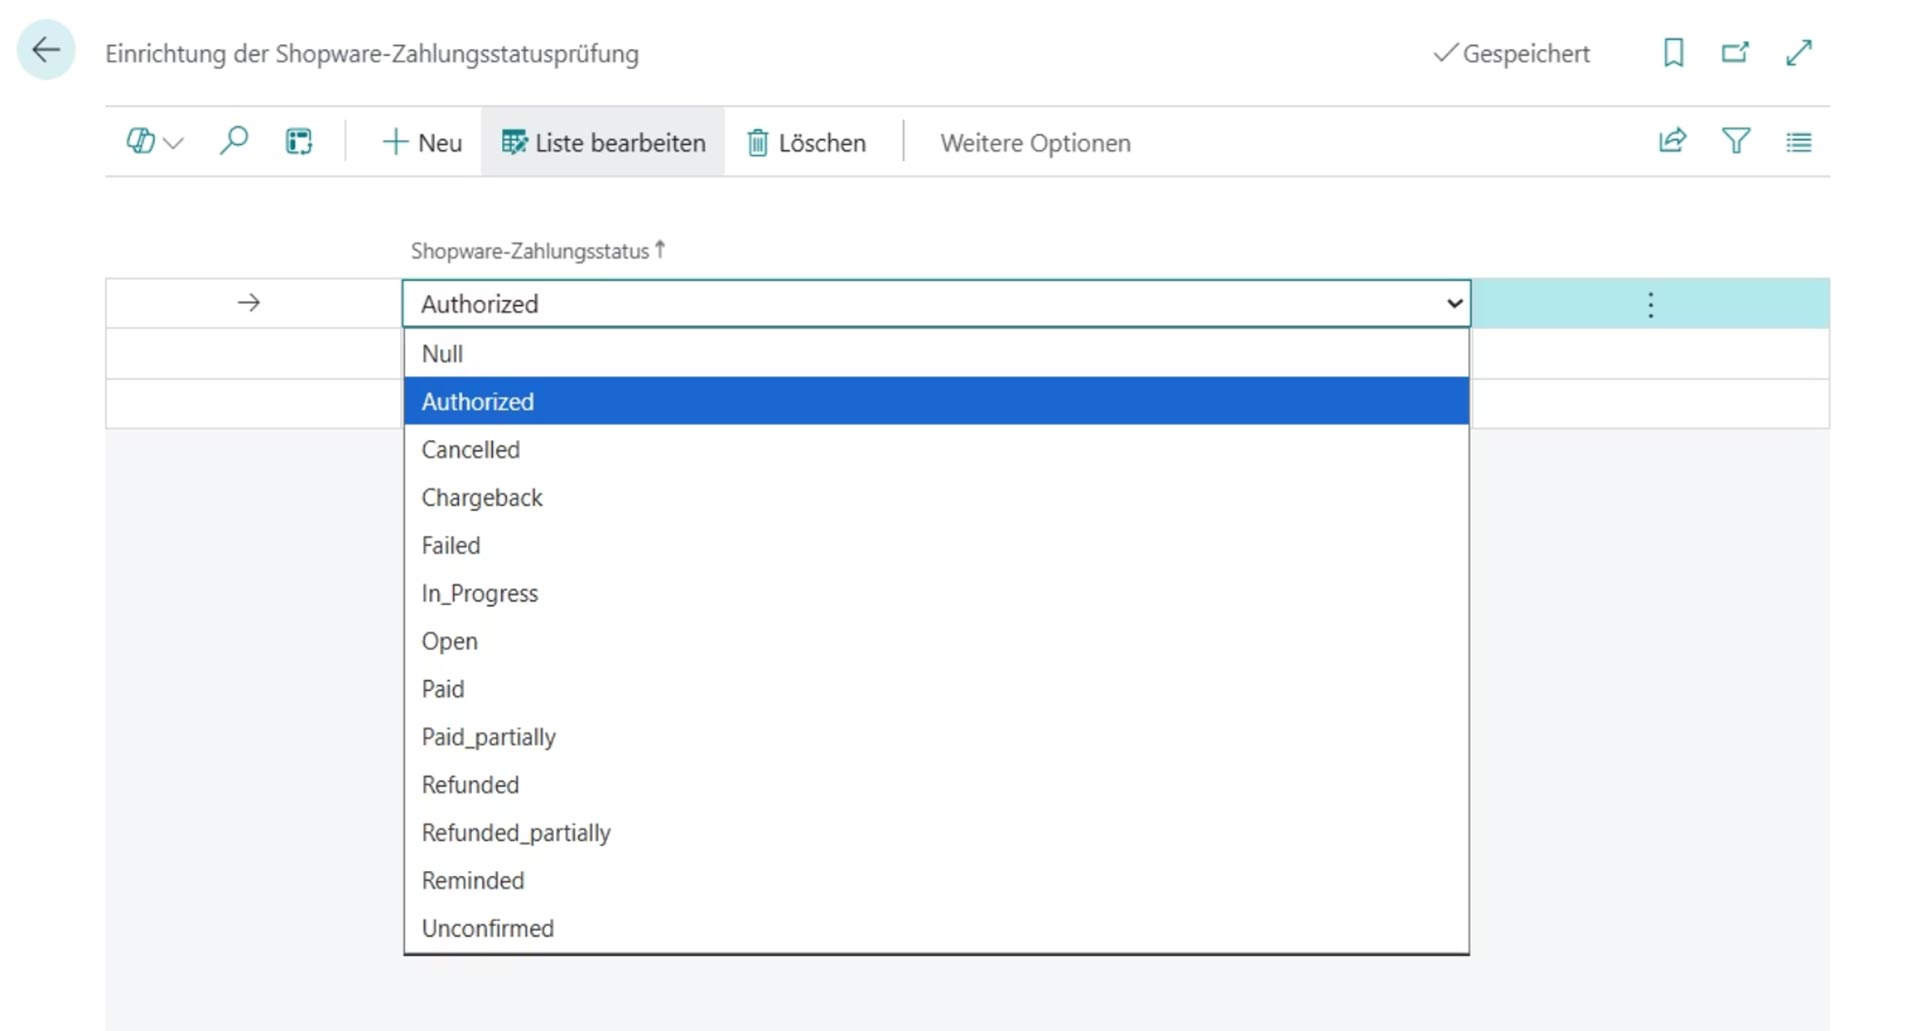
Task: Click the Gespeichert saved indicator
Action: [x=1511, y=54]
